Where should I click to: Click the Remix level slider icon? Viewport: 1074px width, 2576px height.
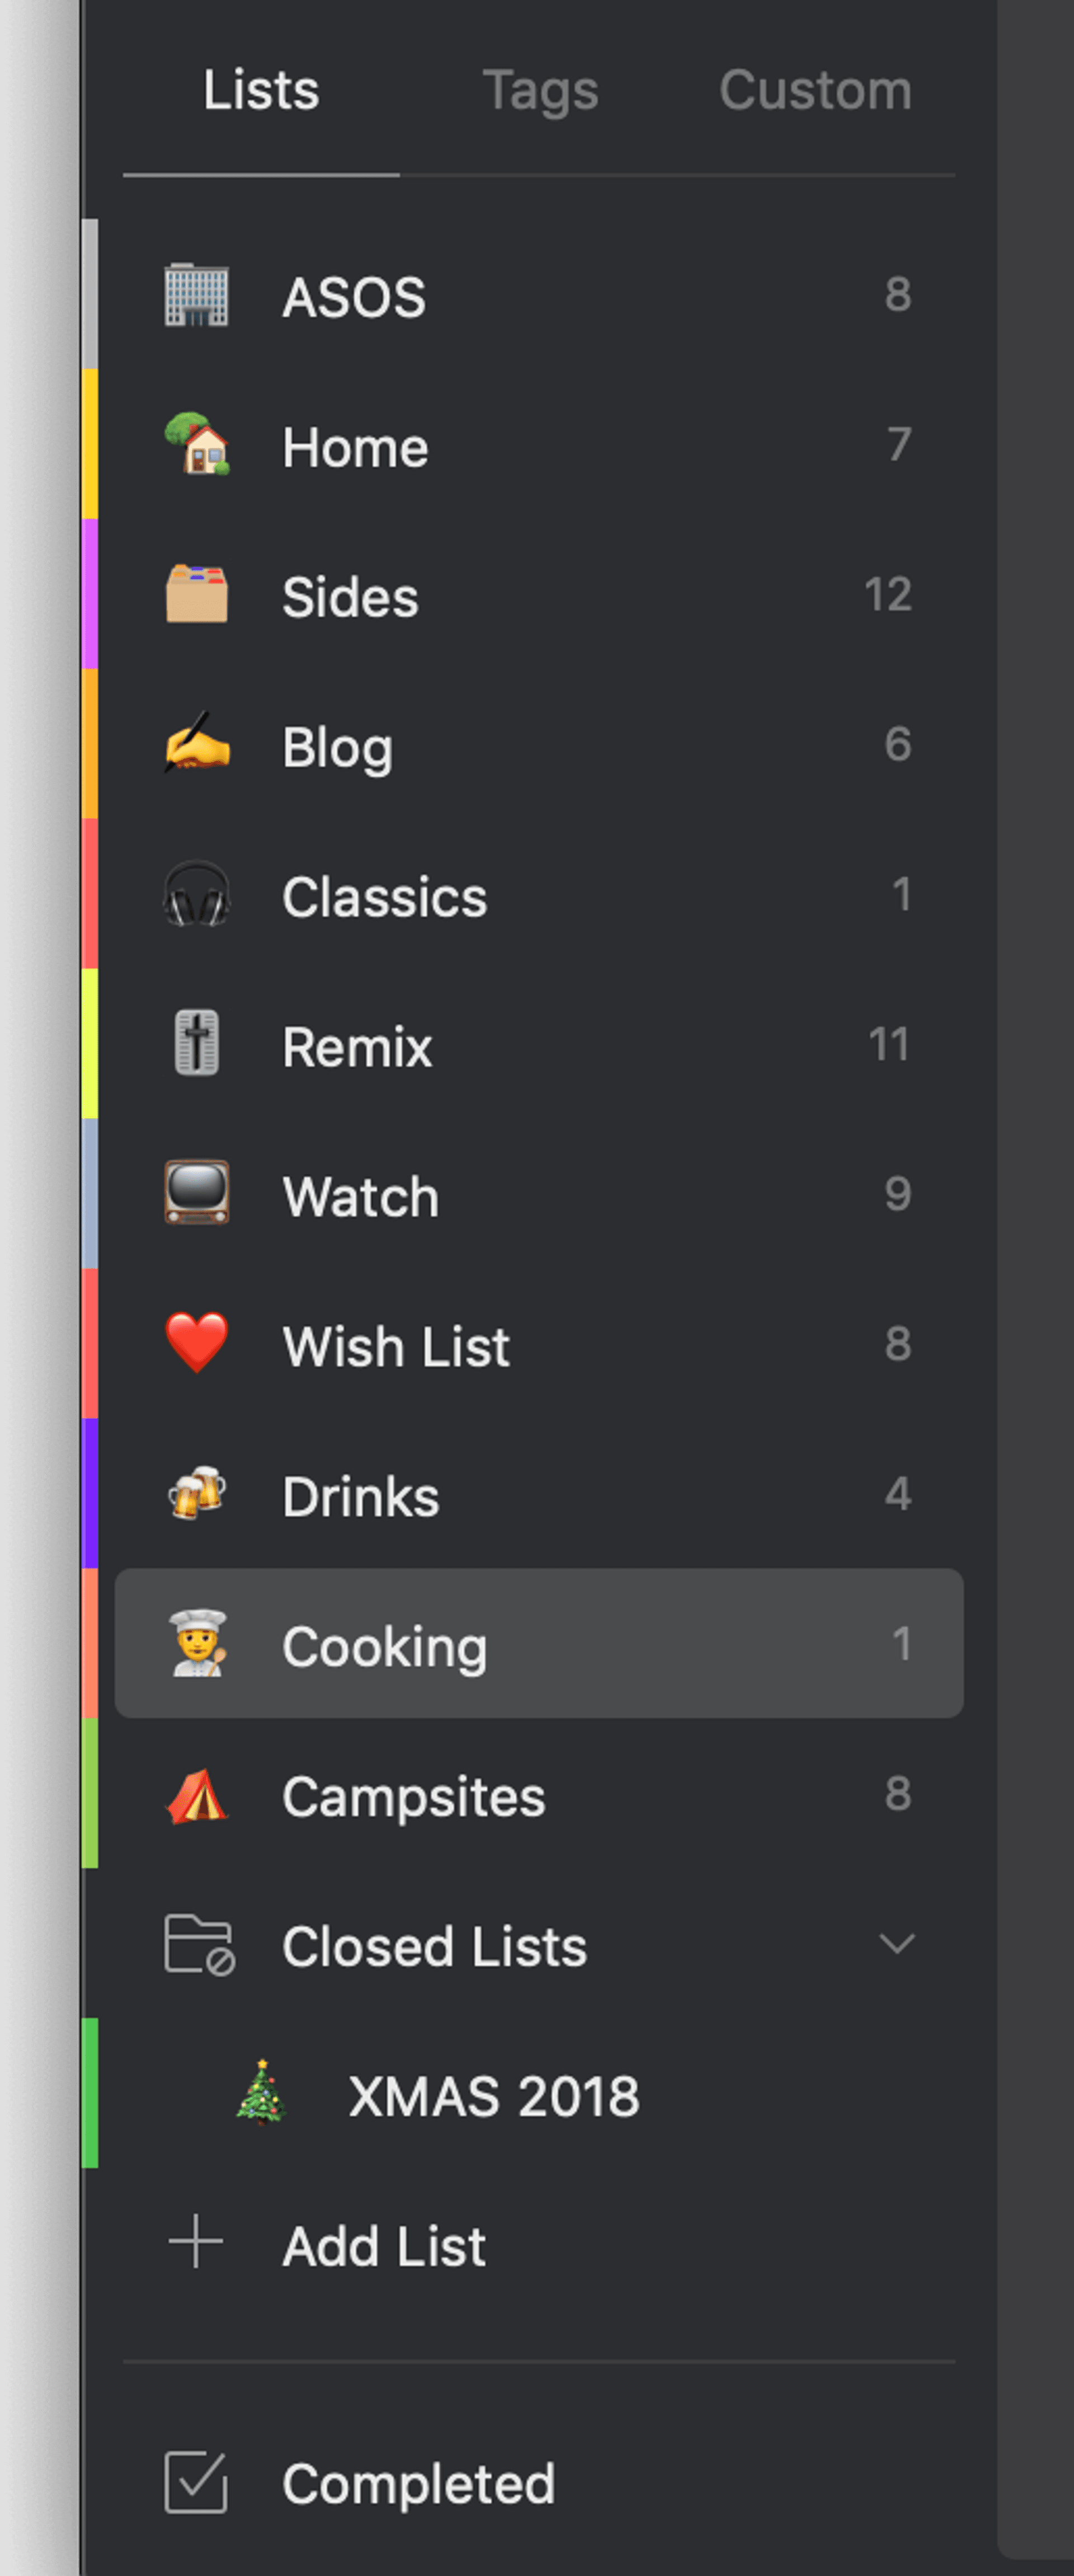pos(196,1044)
